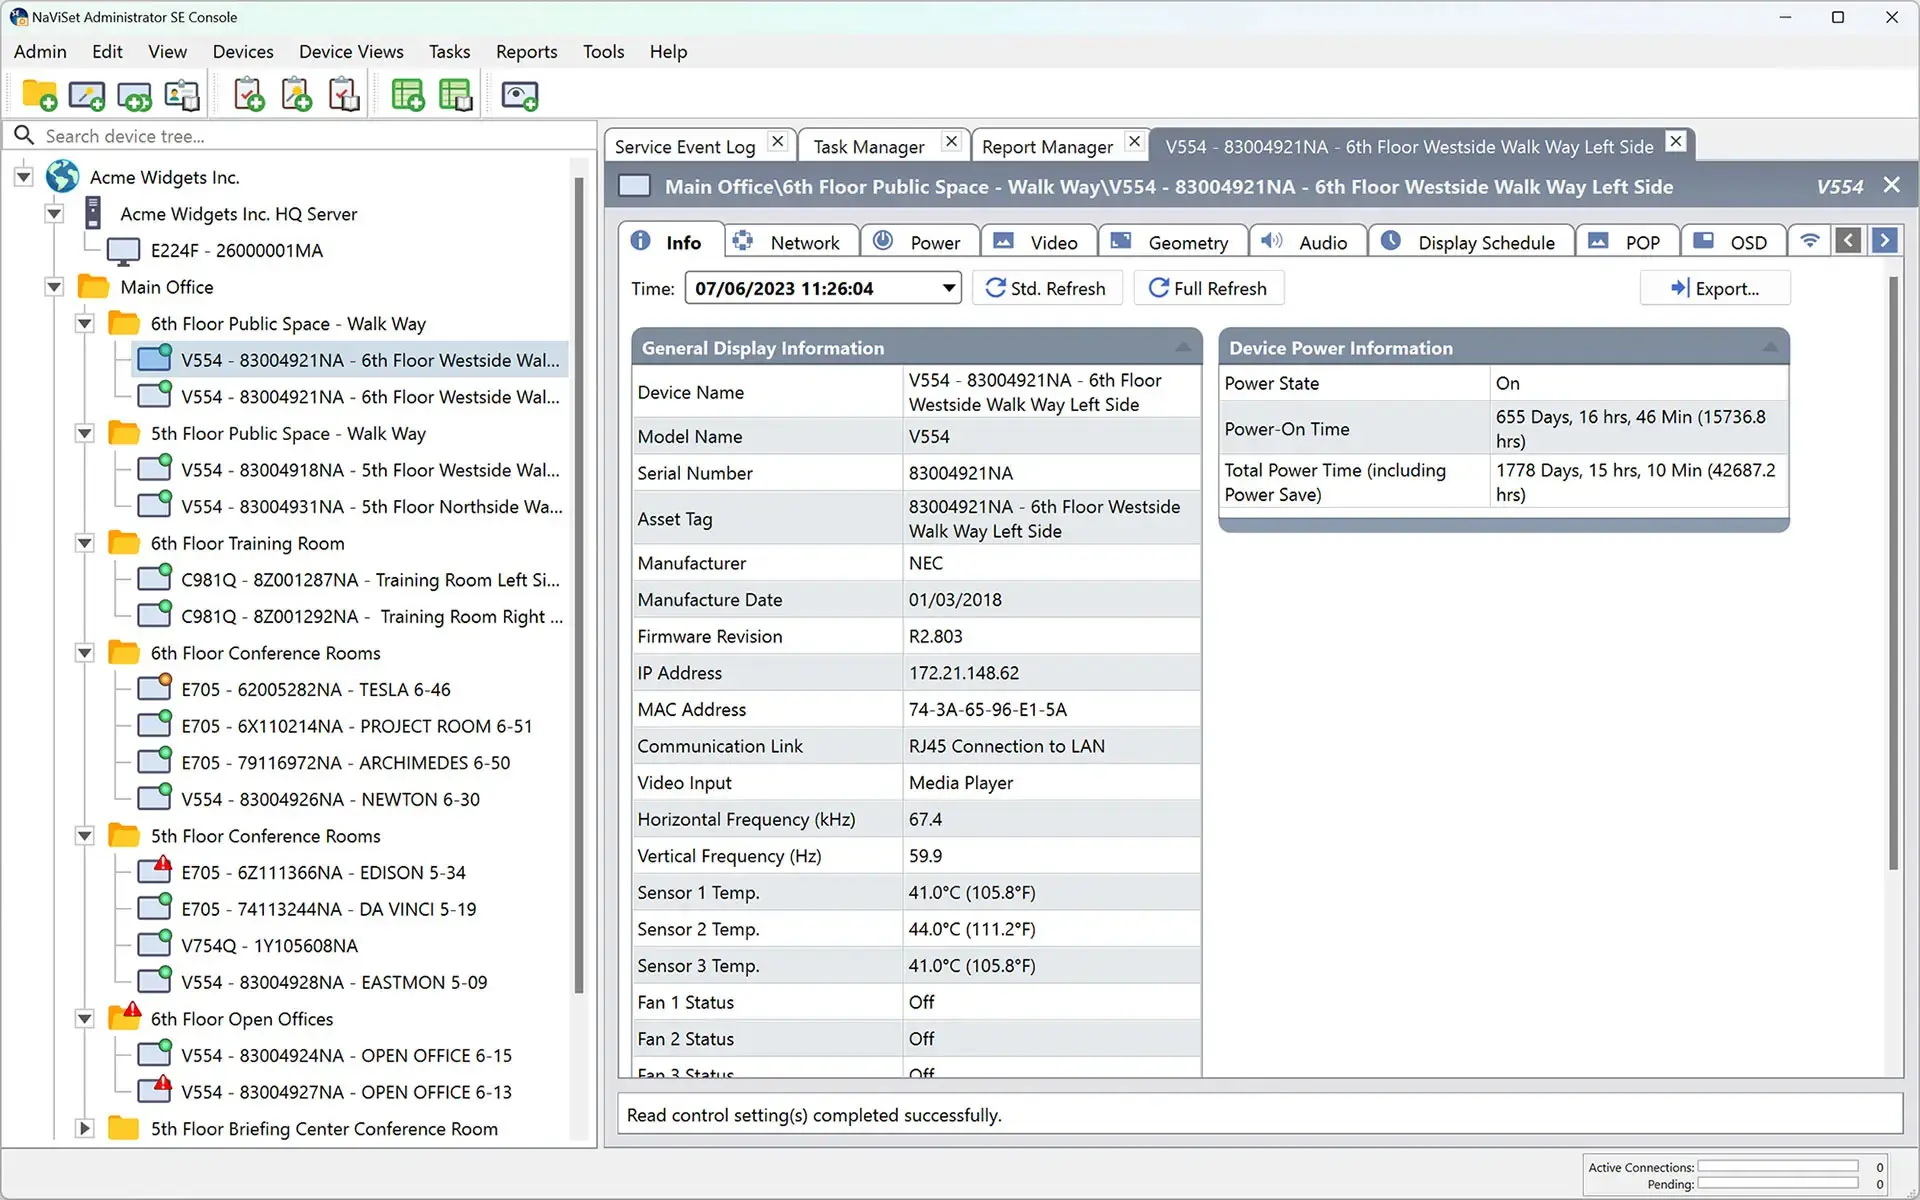Click the report library table book icon

456,96
